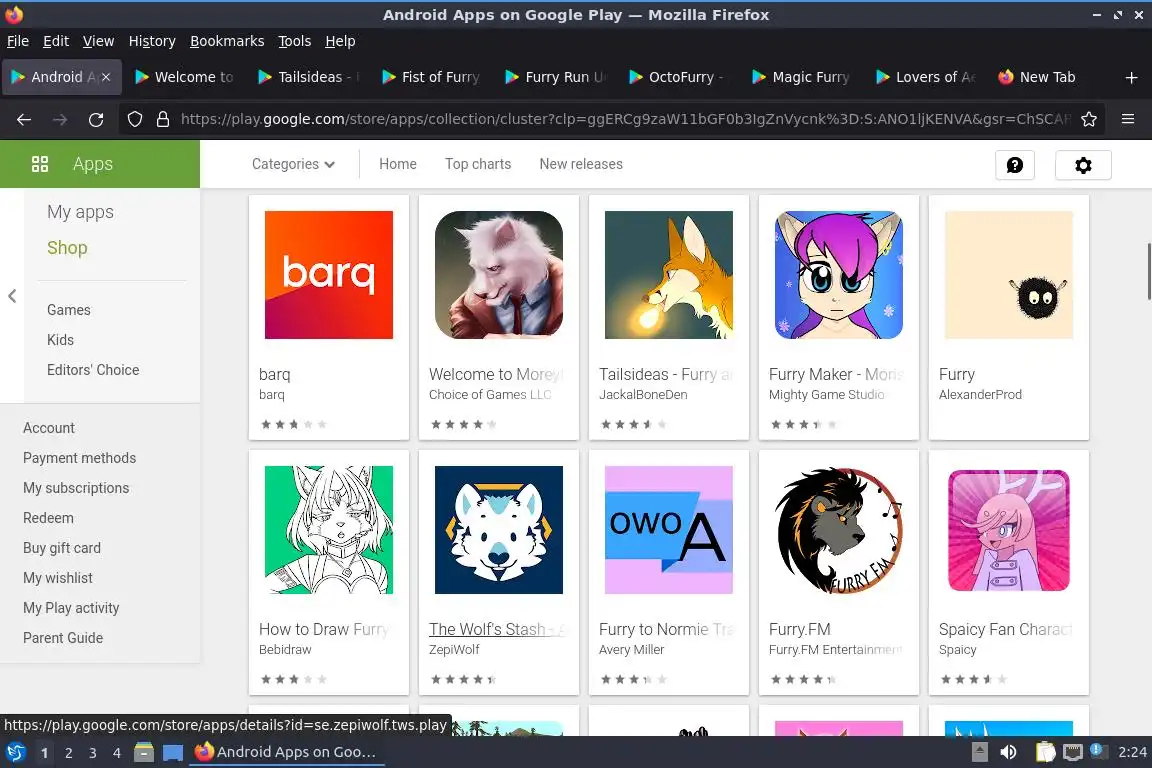Viewport: 1152px width, 768px height.
Task: Open the Welcome to Moreytown wolf icon
Action: click(x=499, y=275)
